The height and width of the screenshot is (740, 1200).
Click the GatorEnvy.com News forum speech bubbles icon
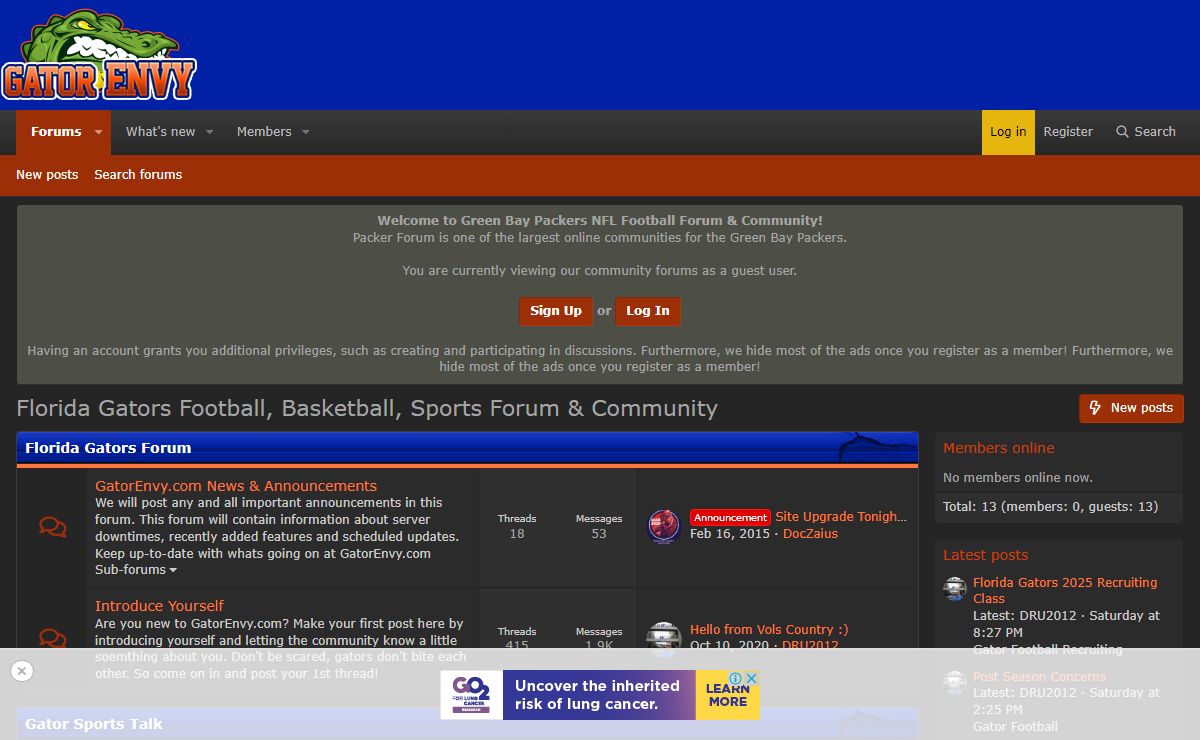pyautogui.click(x=53, y=527)
